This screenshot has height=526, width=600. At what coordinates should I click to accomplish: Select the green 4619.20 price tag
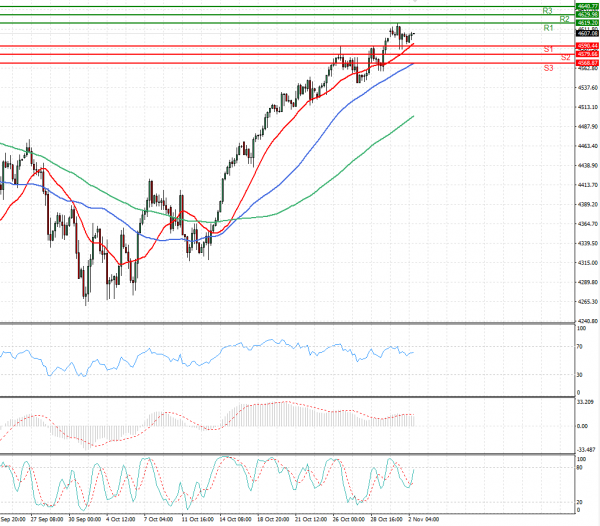point(587,23)
